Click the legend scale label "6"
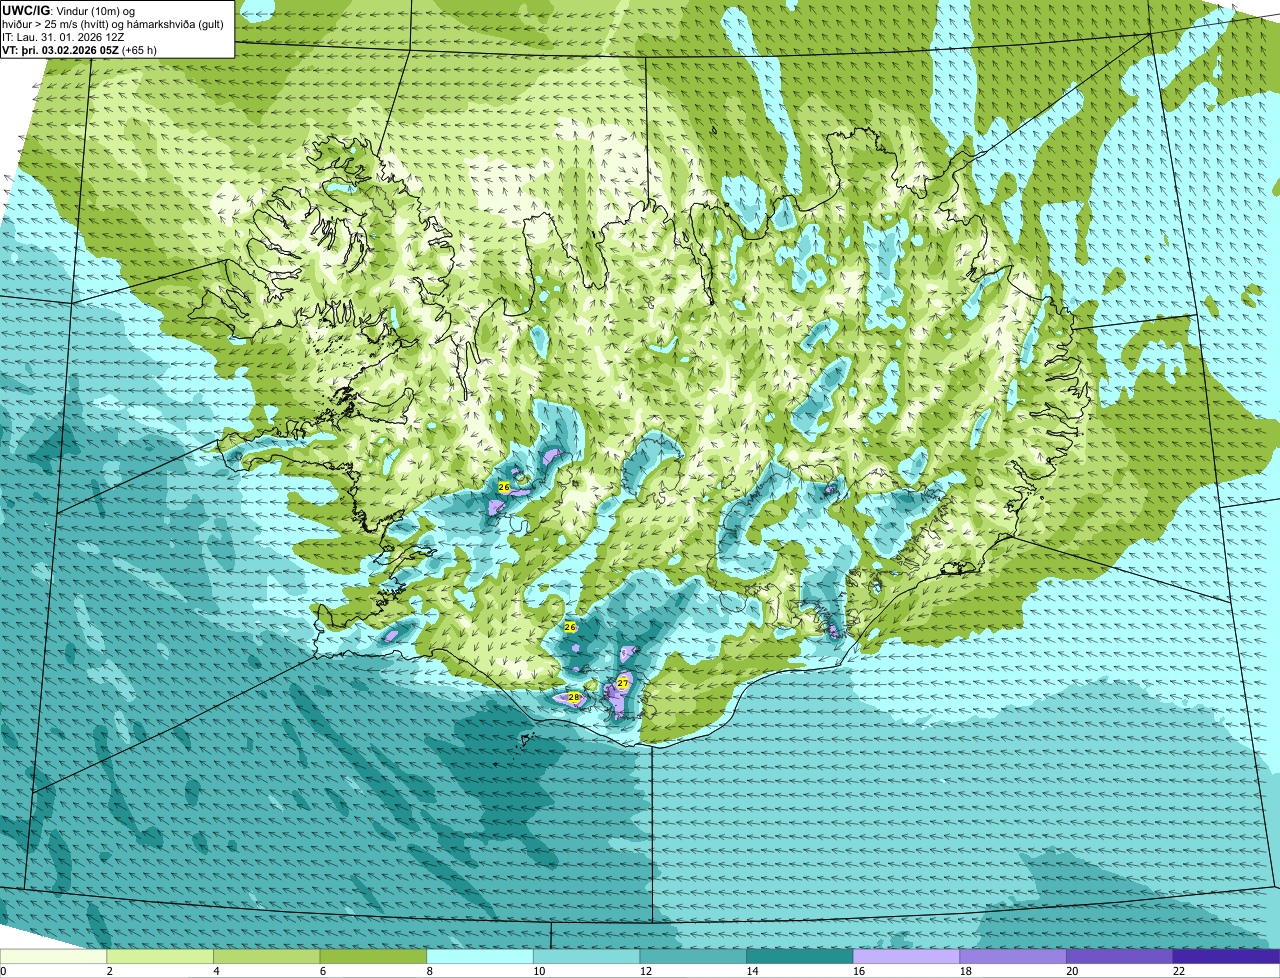Image resolution: width=1280 pixels, height=978 pixels. pyautogui.click(x=323, y=971)
